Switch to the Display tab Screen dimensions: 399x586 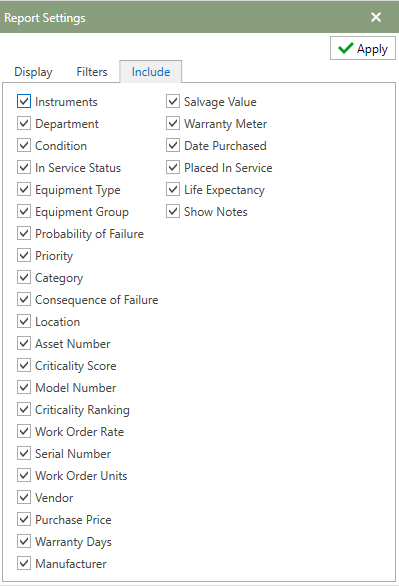pos(33,72)
